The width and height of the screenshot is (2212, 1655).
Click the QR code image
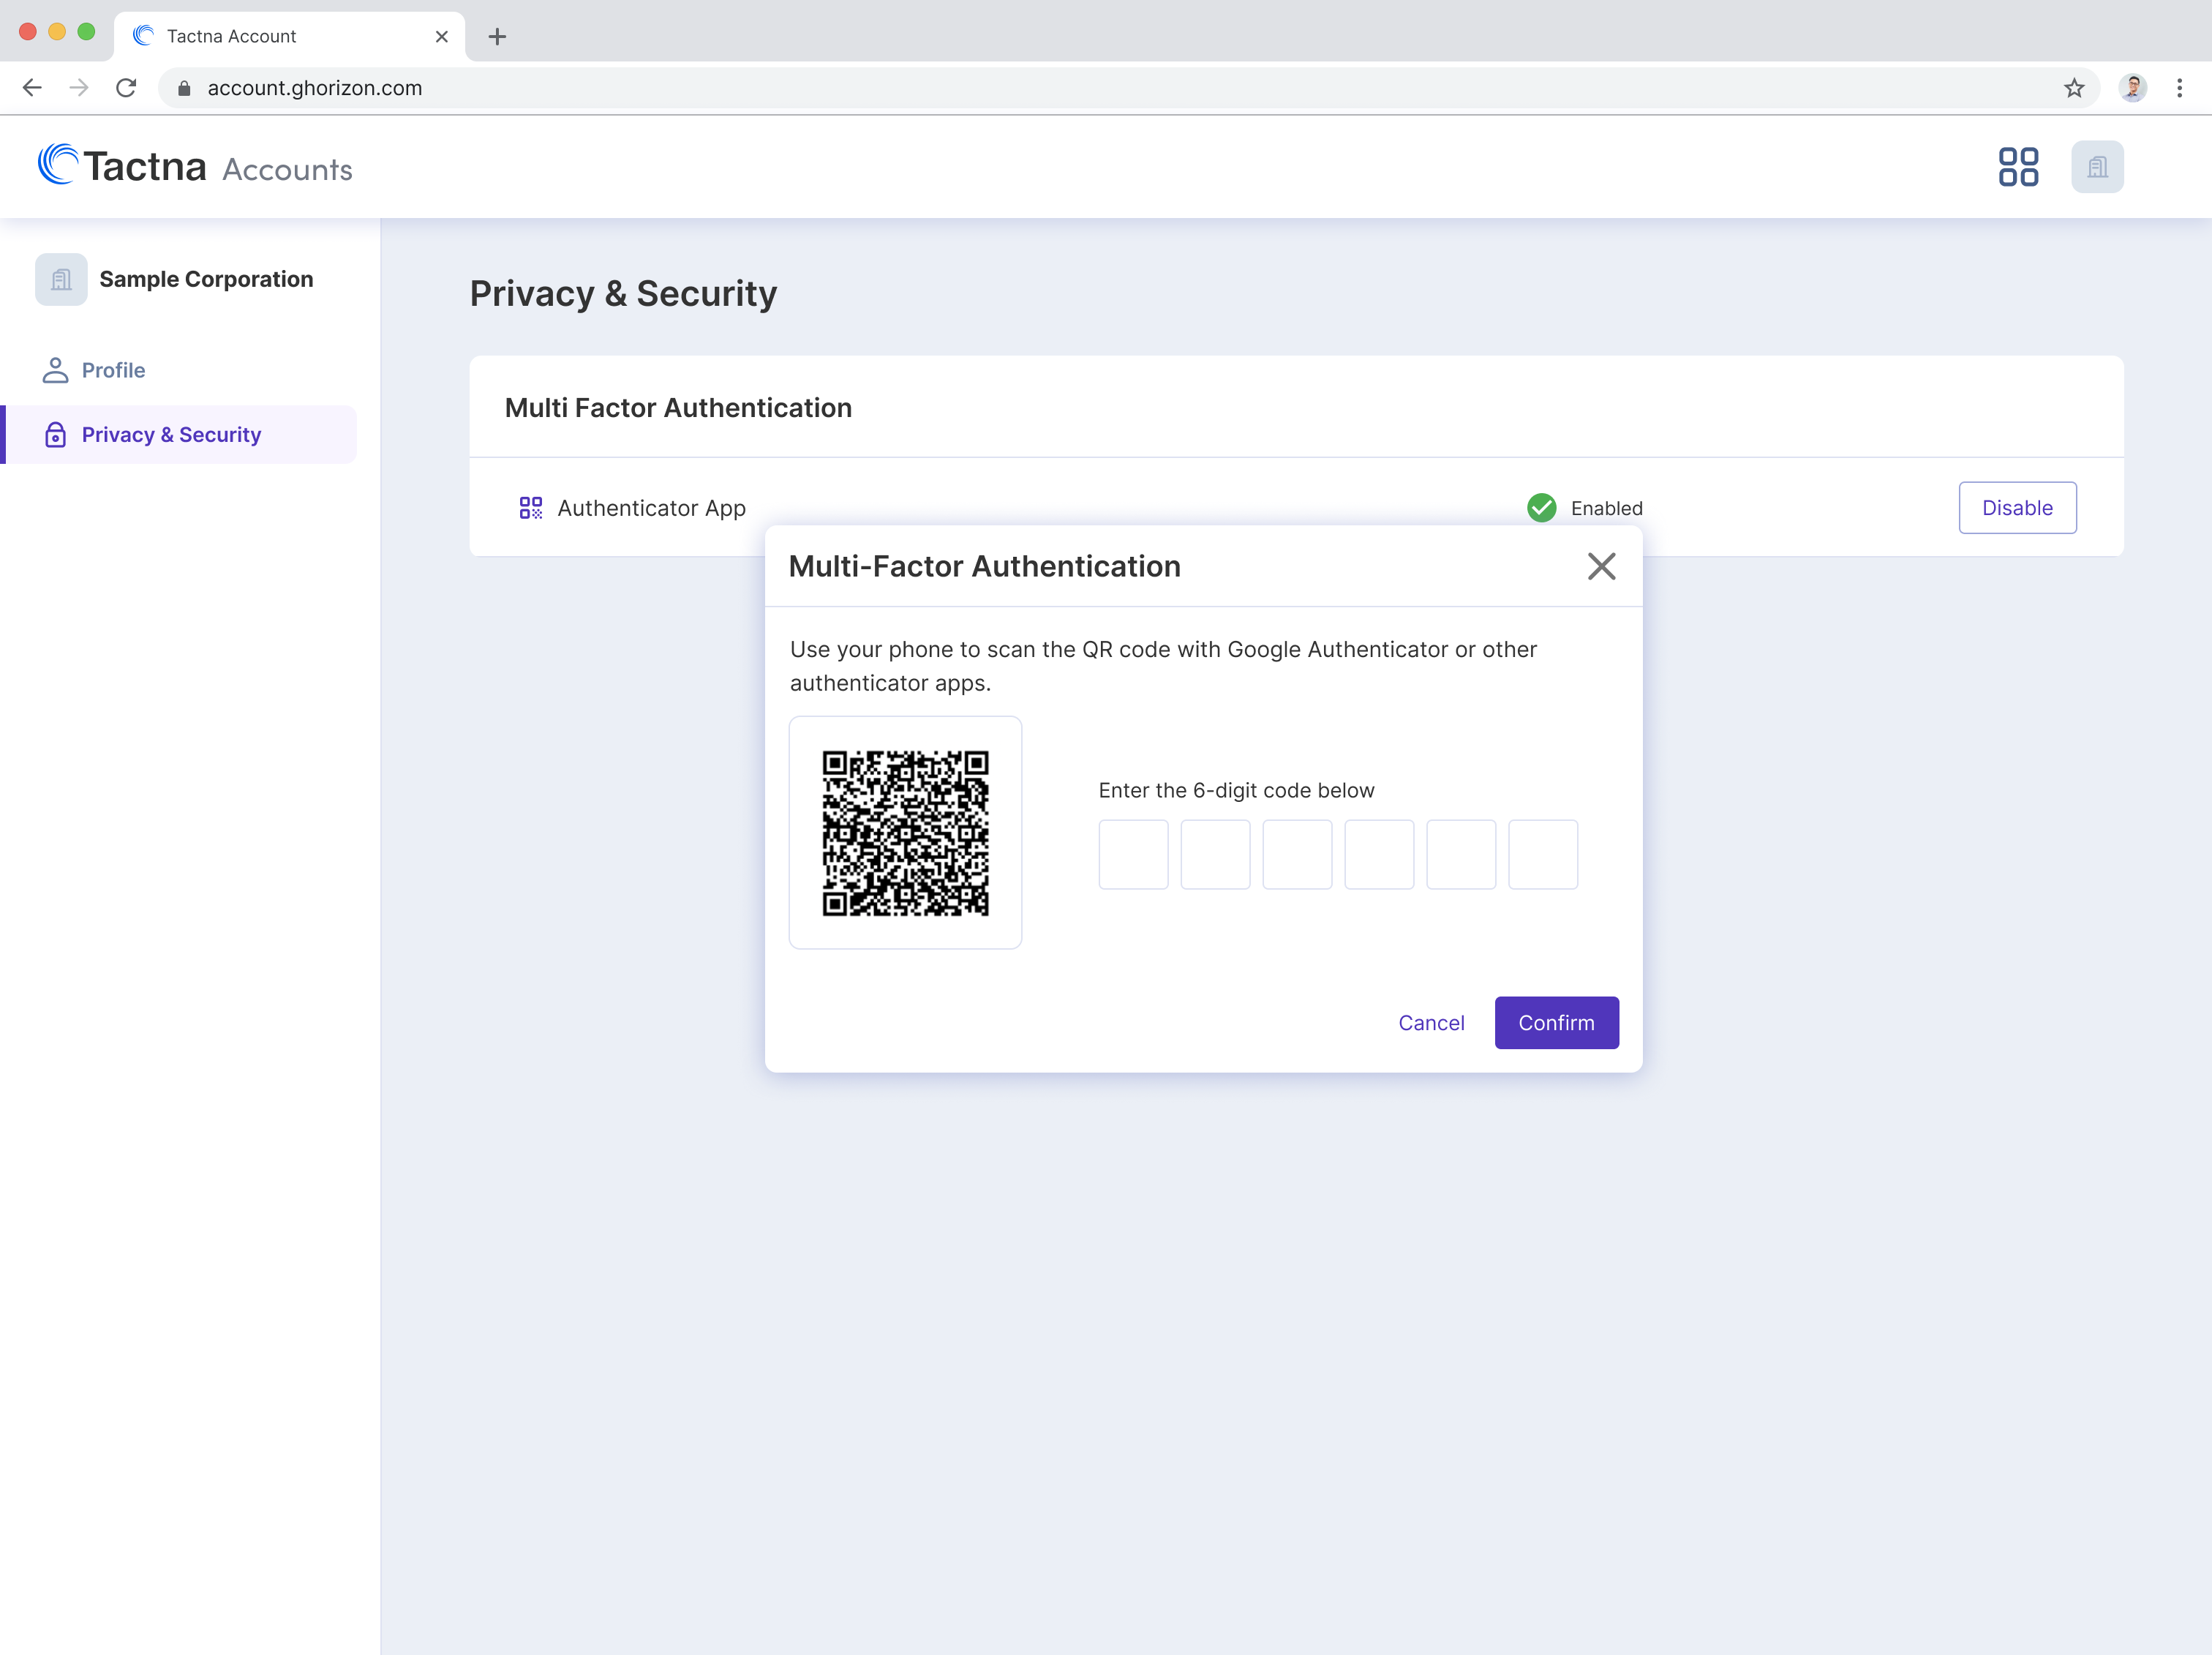(905, 832)
